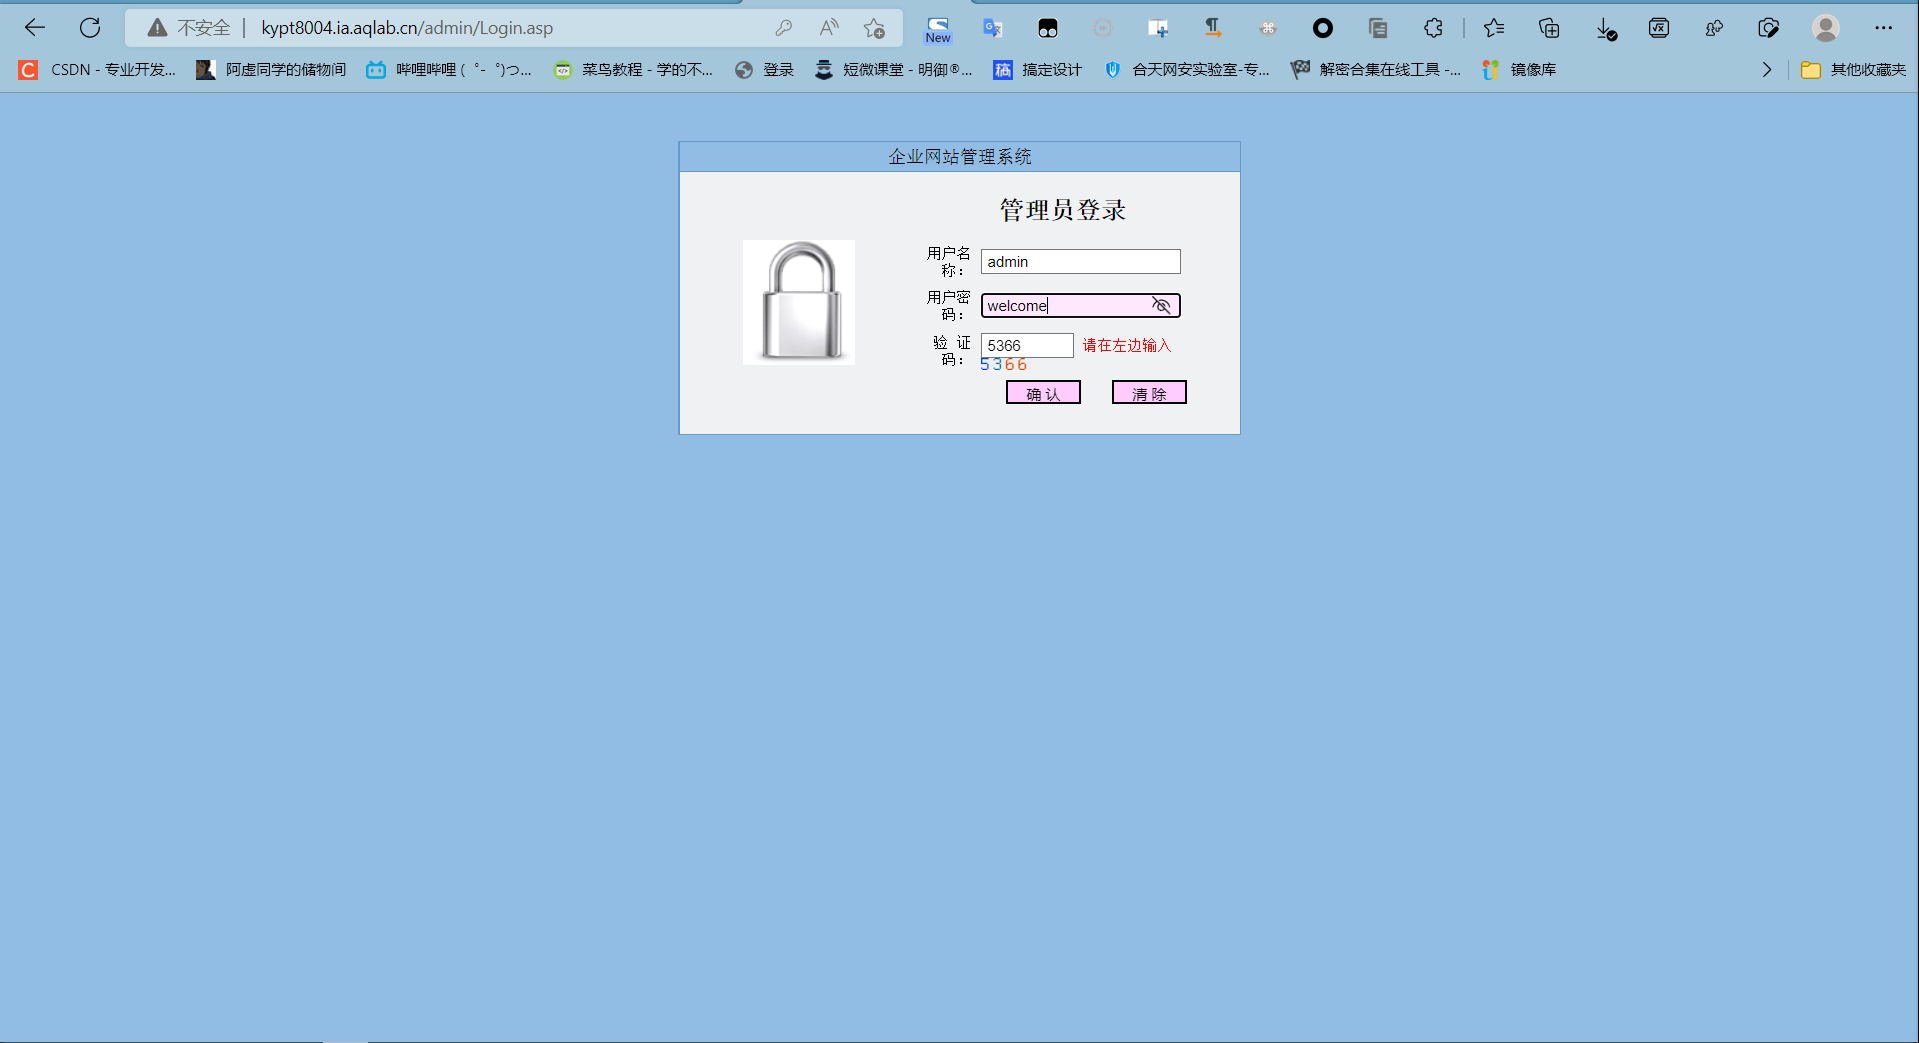Click the padlock image
The image size is (1919, 1043).
pyautogui.click(x=799, y=302)
